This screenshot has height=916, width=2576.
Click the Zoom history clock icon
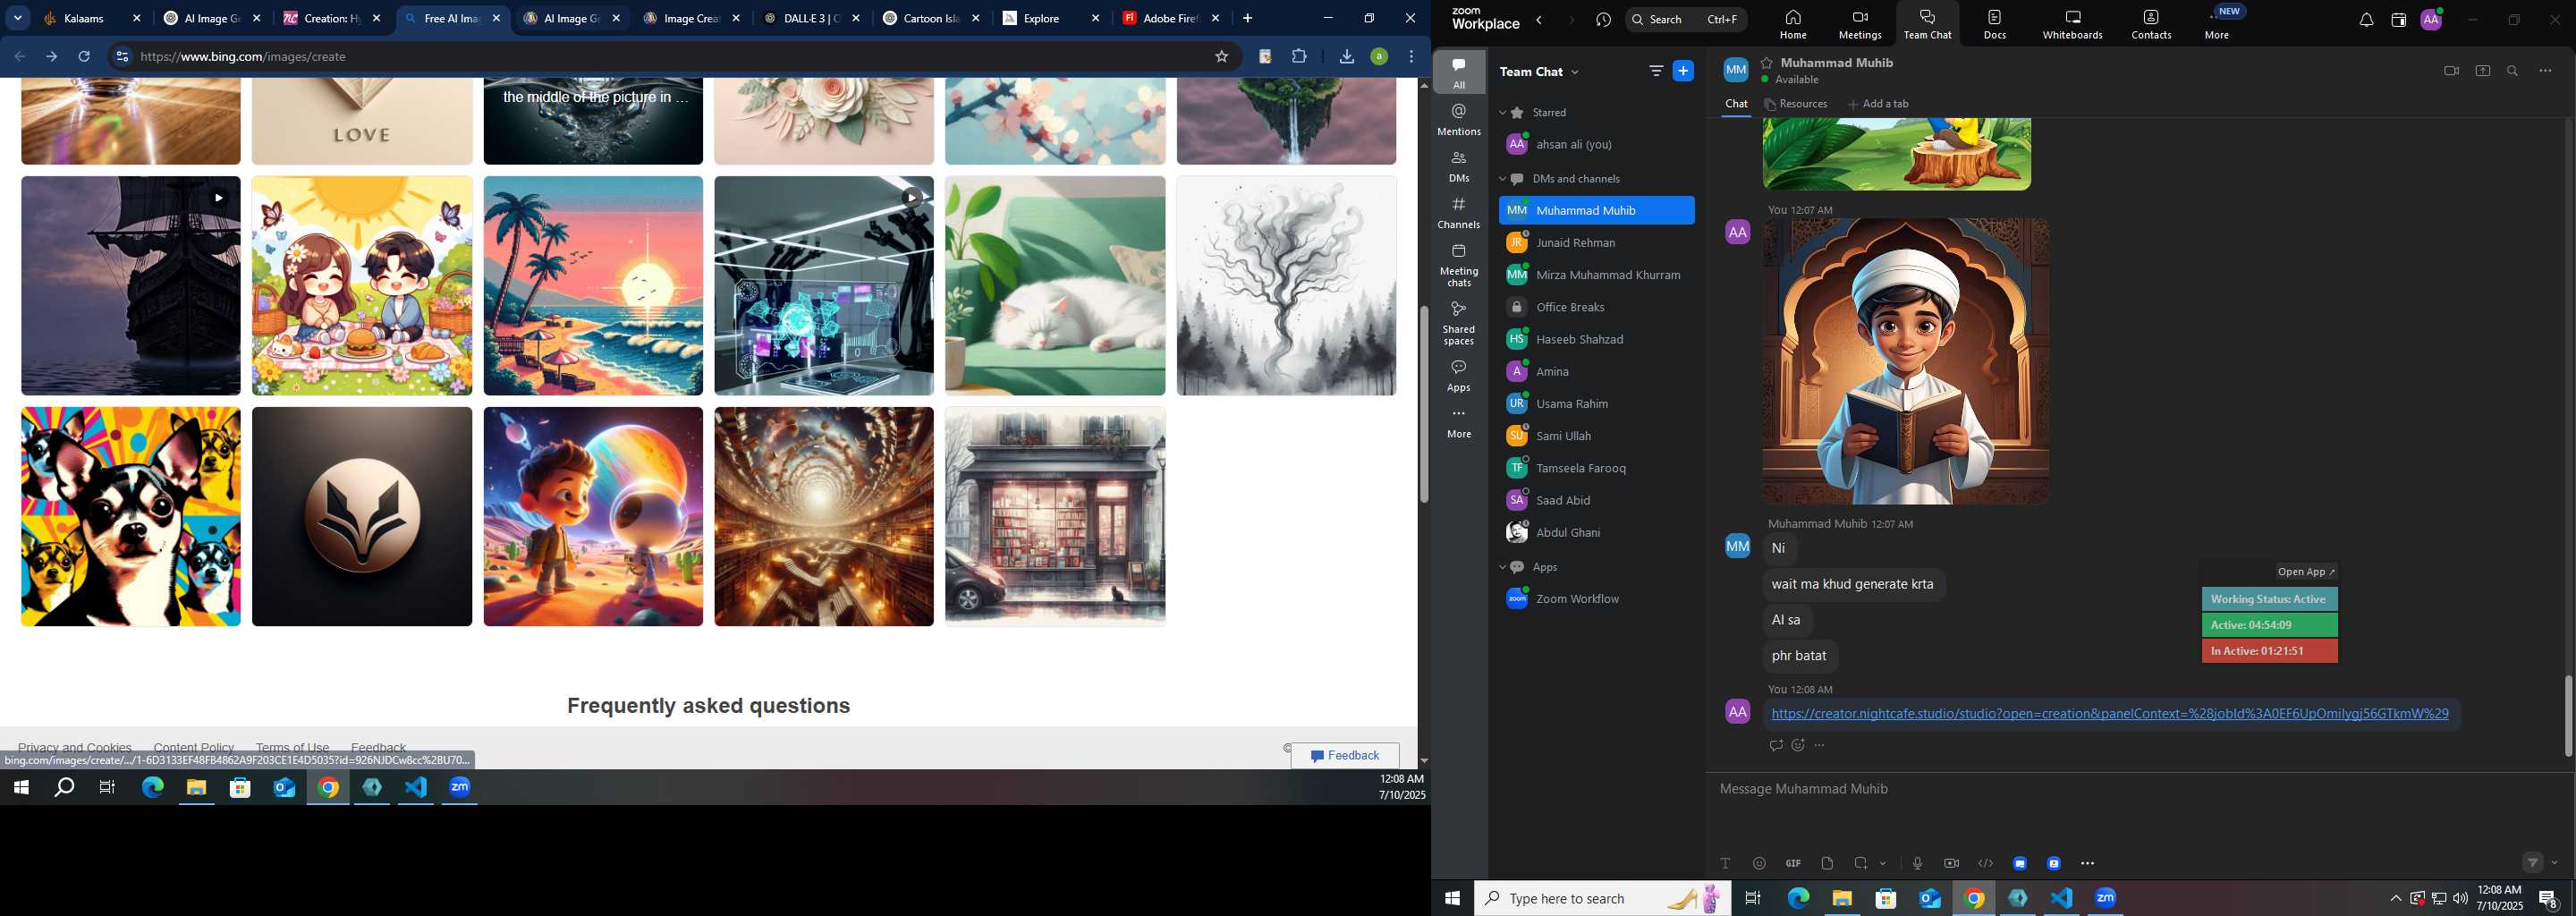(x=1604, y=20)
